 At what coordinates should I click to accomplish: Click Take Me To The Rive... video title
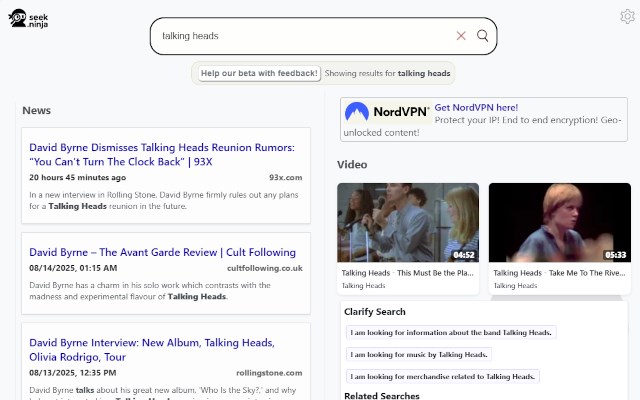coord(559,273)
